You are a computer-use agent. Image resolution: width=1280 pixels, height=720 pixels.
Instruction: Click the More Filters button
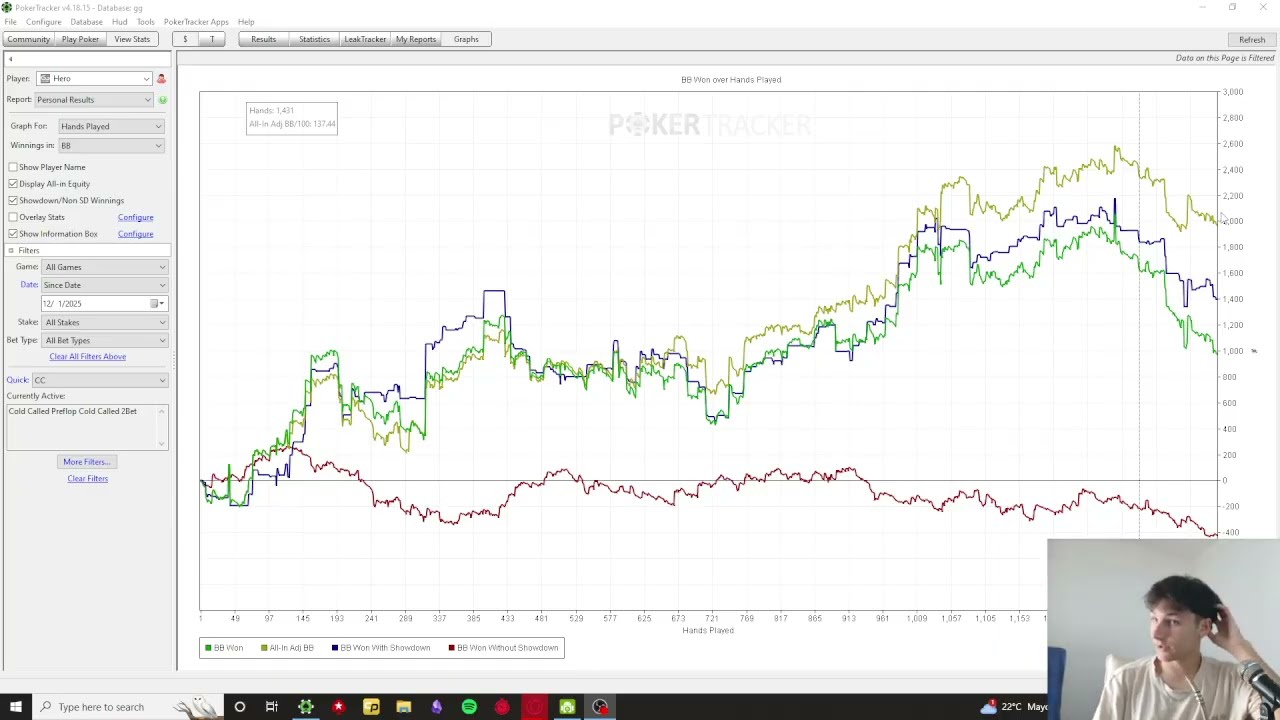tap(88, 462)
